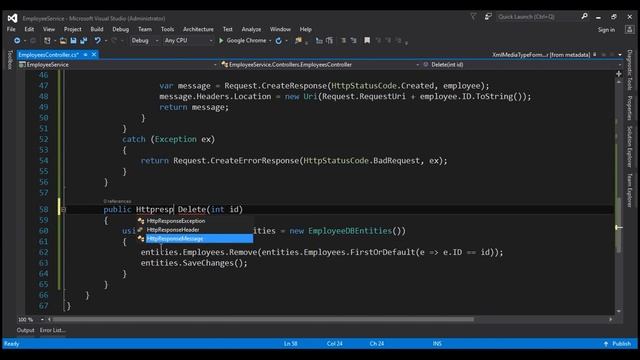Collapse the Delete method outlining box
The image size is (640, 360).
pyautogui.click(x=63, y=209)
